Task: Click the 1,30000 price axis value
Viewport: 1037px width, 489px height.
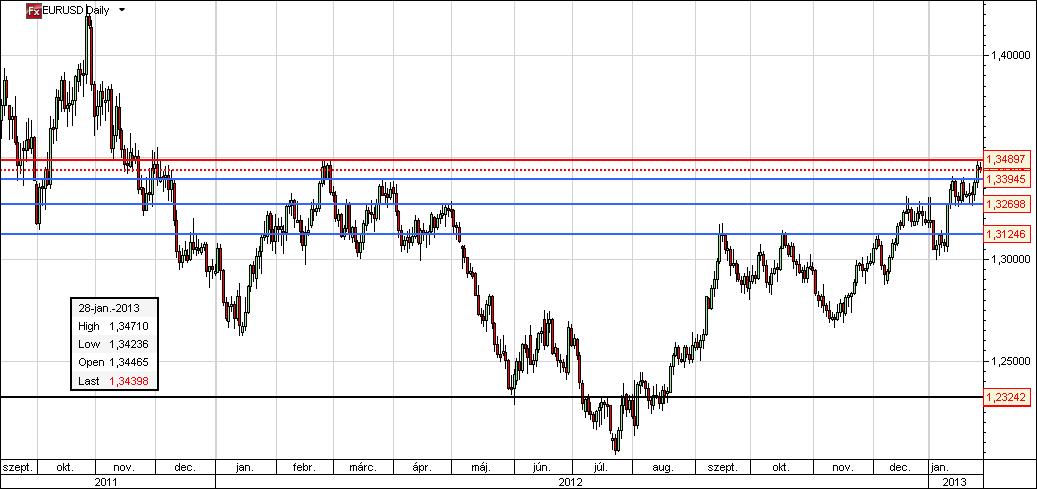Action: (x=1009, y=259)
